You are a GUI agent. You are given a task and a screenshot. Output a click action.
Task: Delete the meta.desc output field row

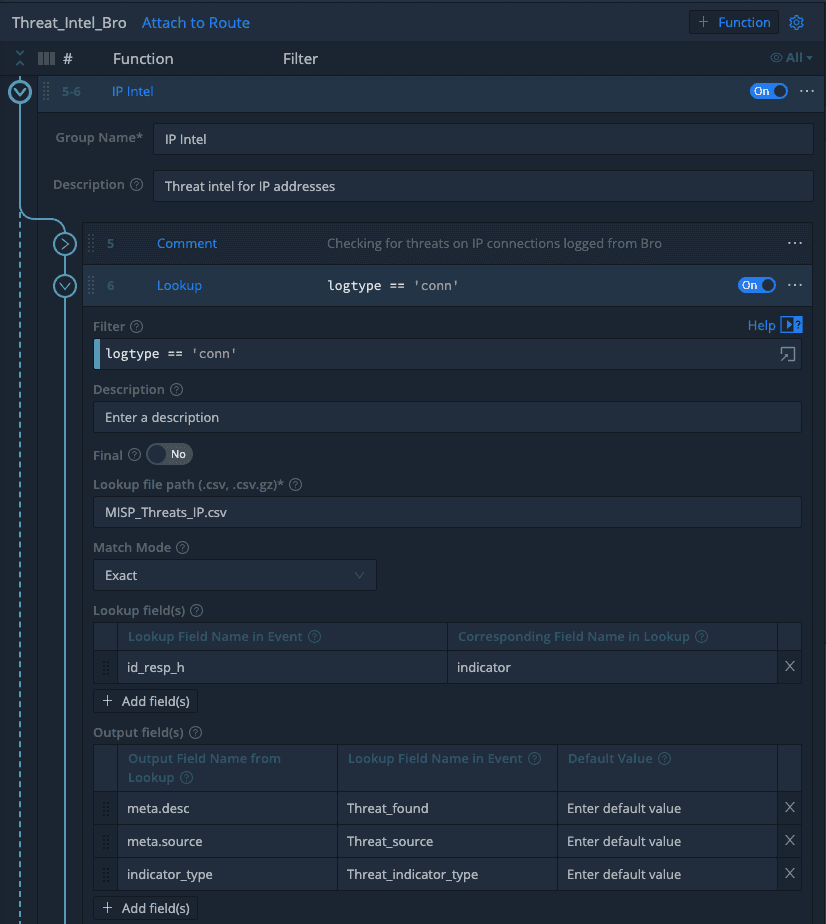coord(790,808)
